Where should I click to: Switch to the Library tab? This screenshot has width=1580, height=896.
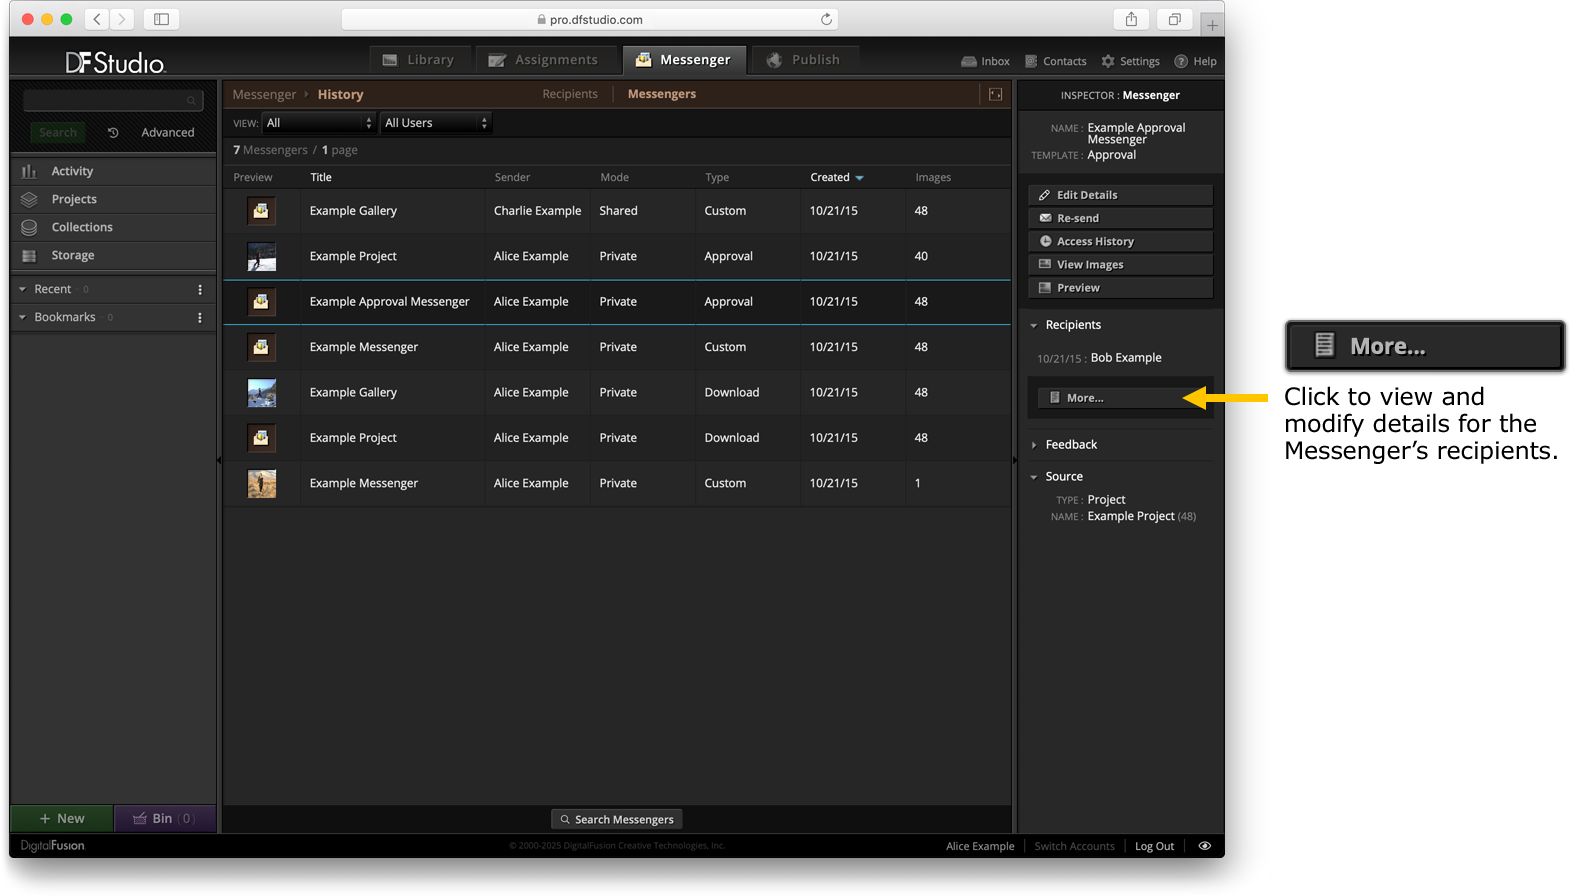[420, 60]
